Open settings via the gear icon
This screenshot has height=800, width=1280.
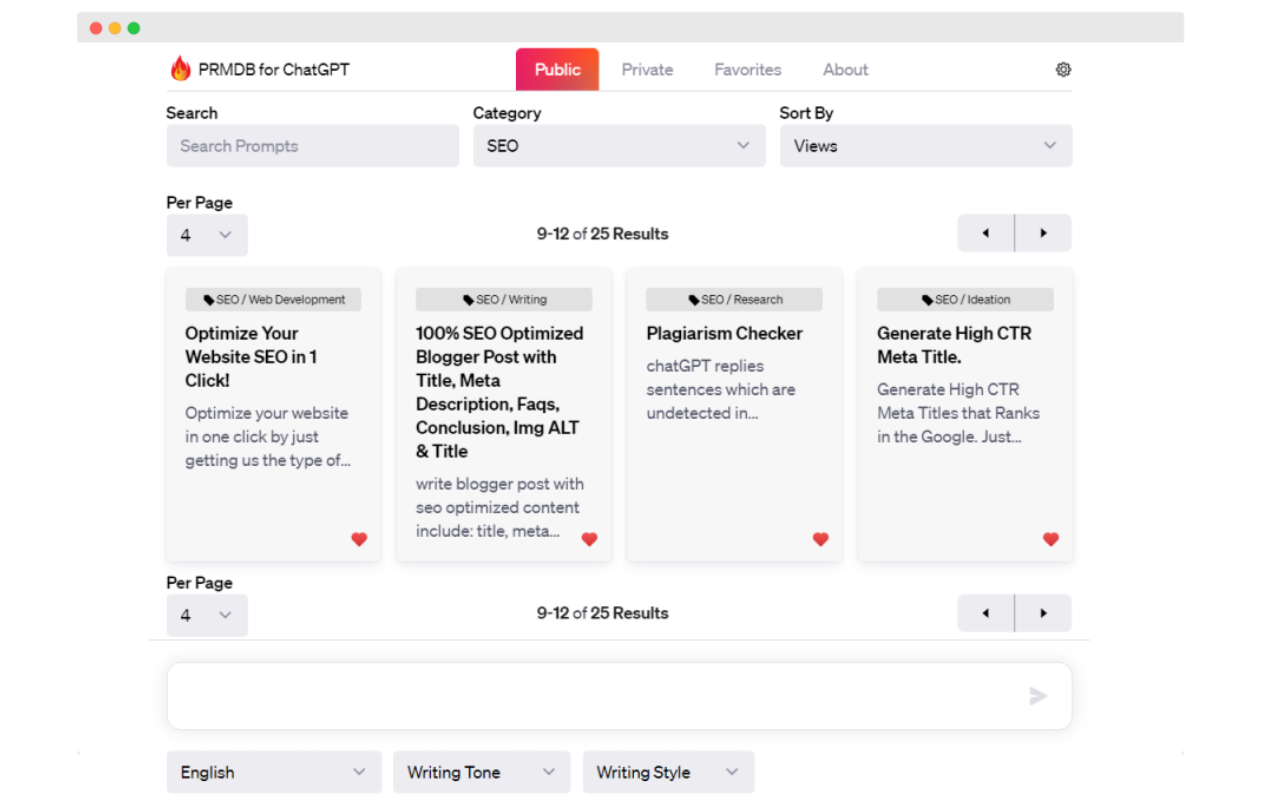(x=1063, y=69)
